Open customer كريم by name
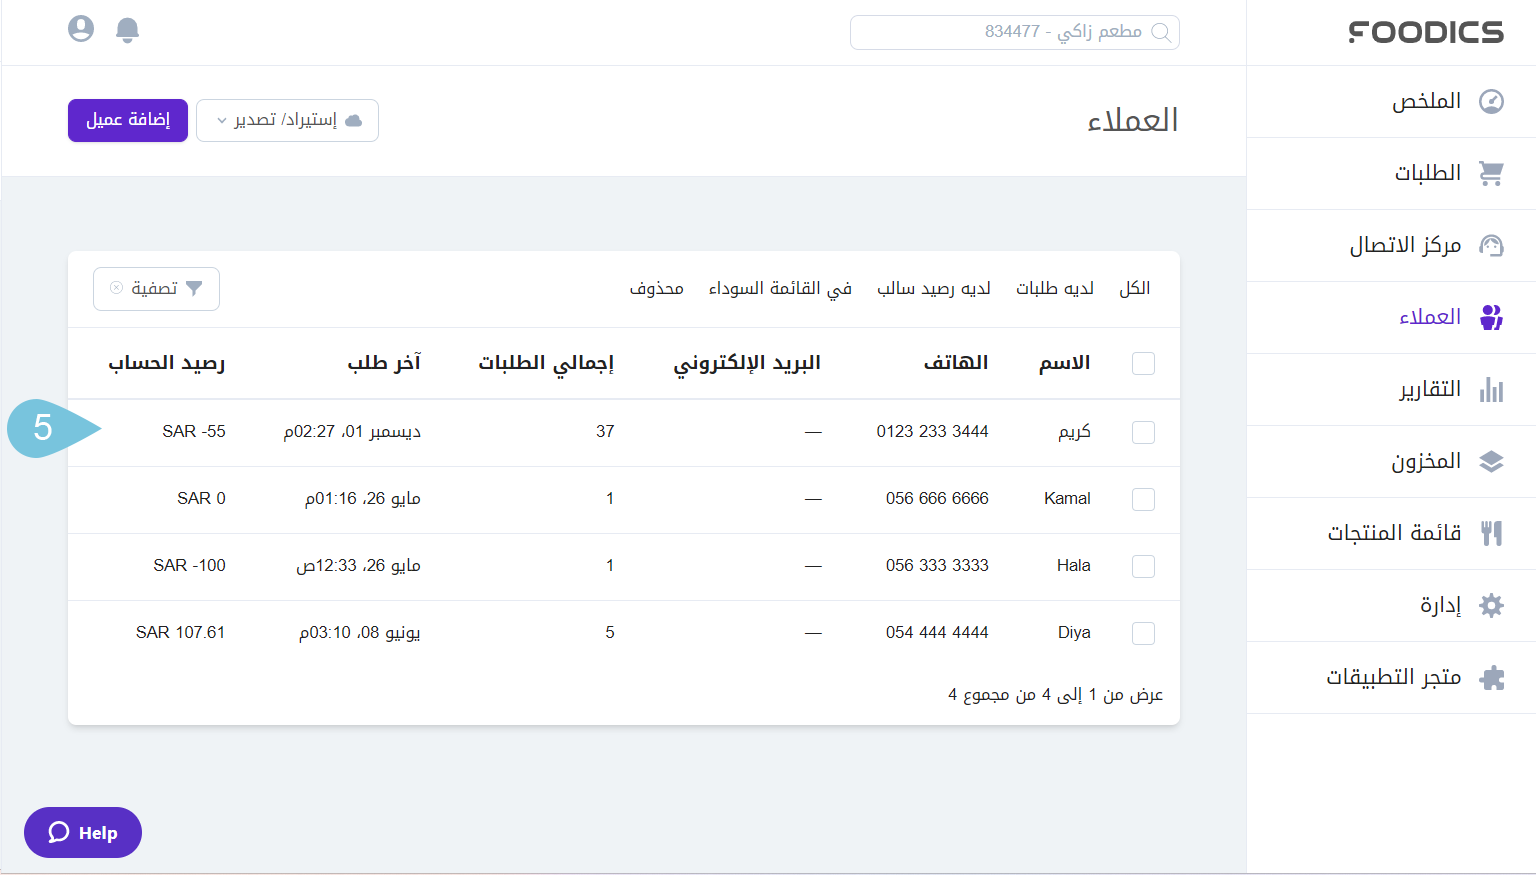The height and width of the screenshot is (875, 1536). pos(1075,432)
